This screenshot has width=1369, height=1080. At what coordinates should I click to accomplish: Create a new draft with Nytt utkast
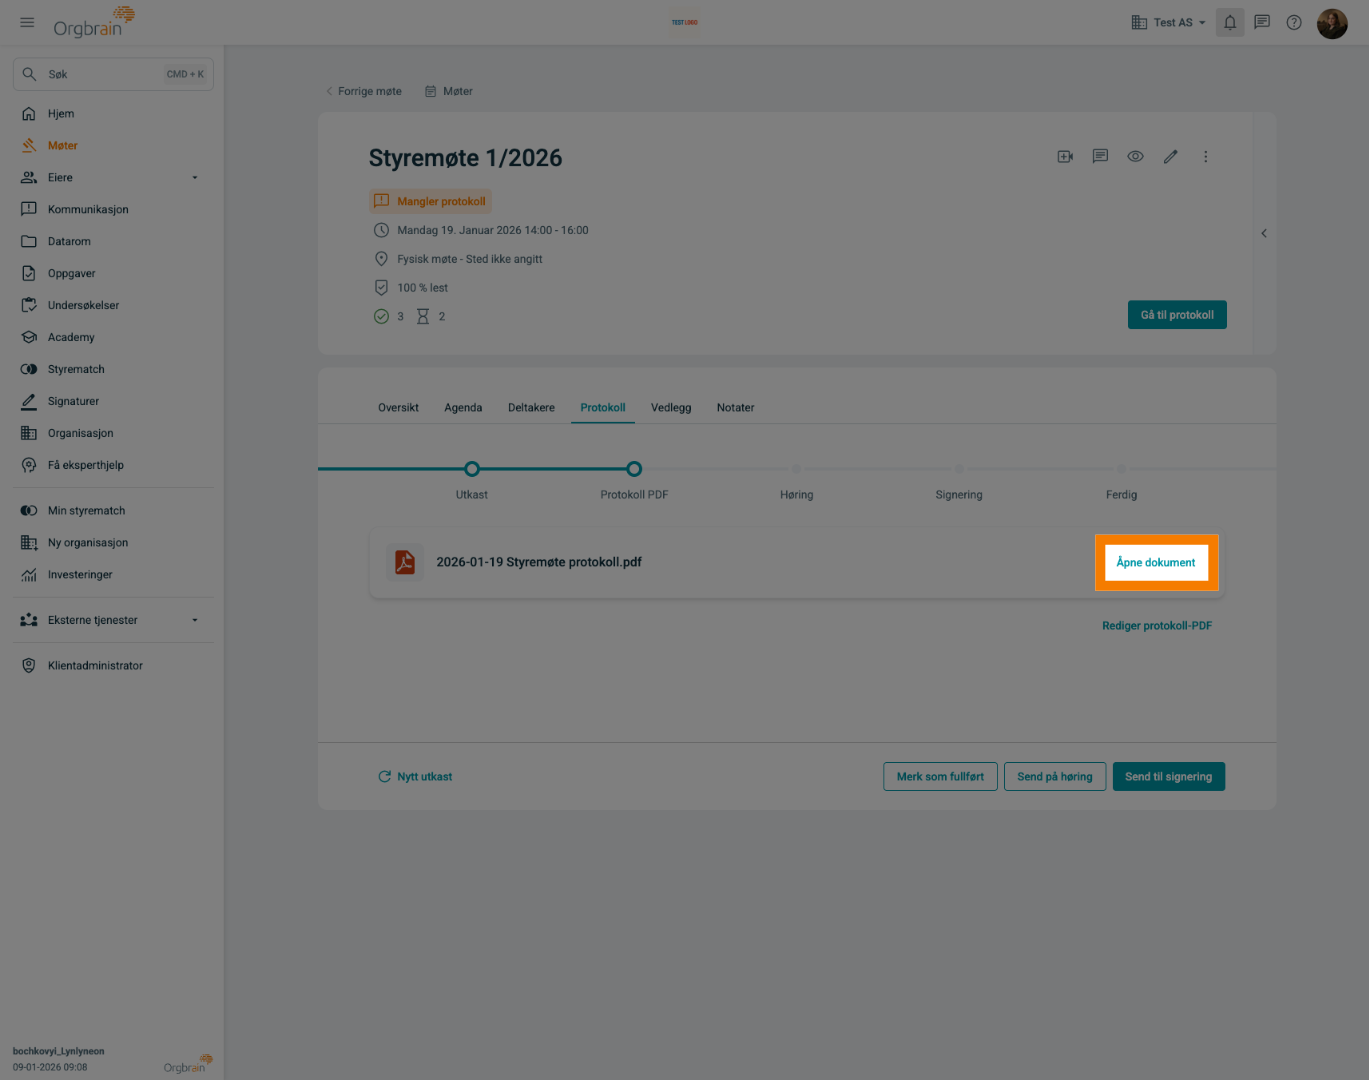(415, 777)
